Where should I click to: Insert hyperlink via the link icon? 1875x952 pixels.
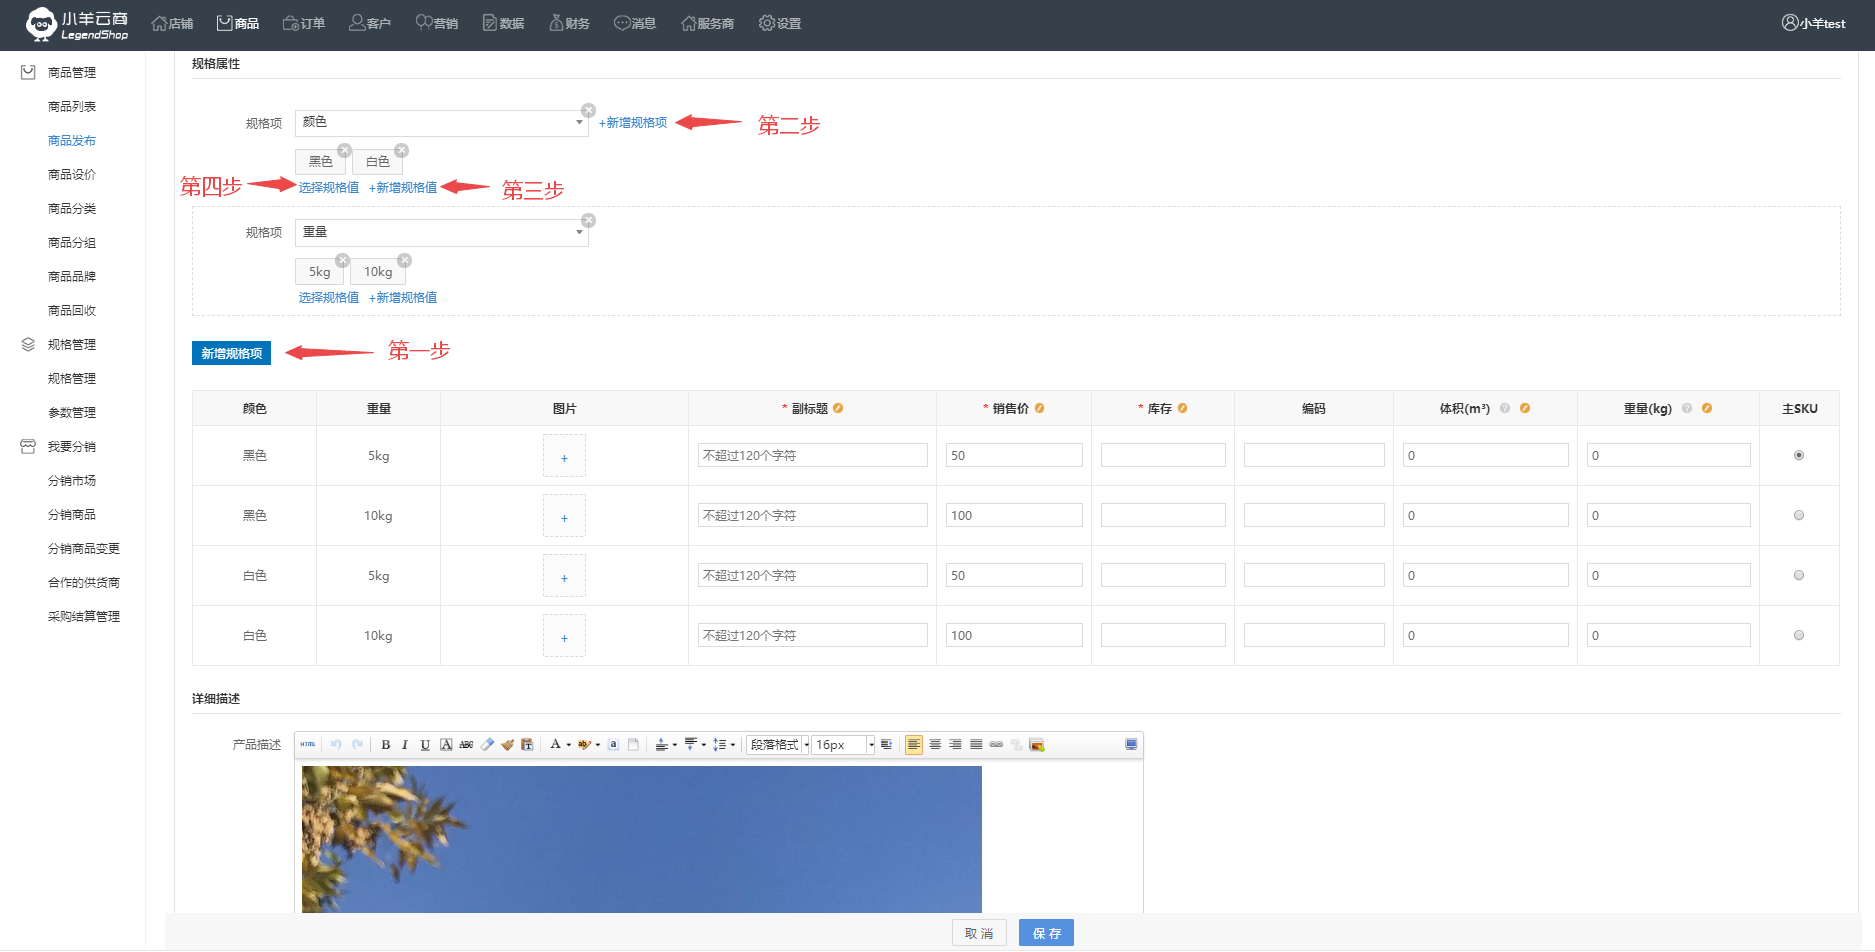click(996, 745)
